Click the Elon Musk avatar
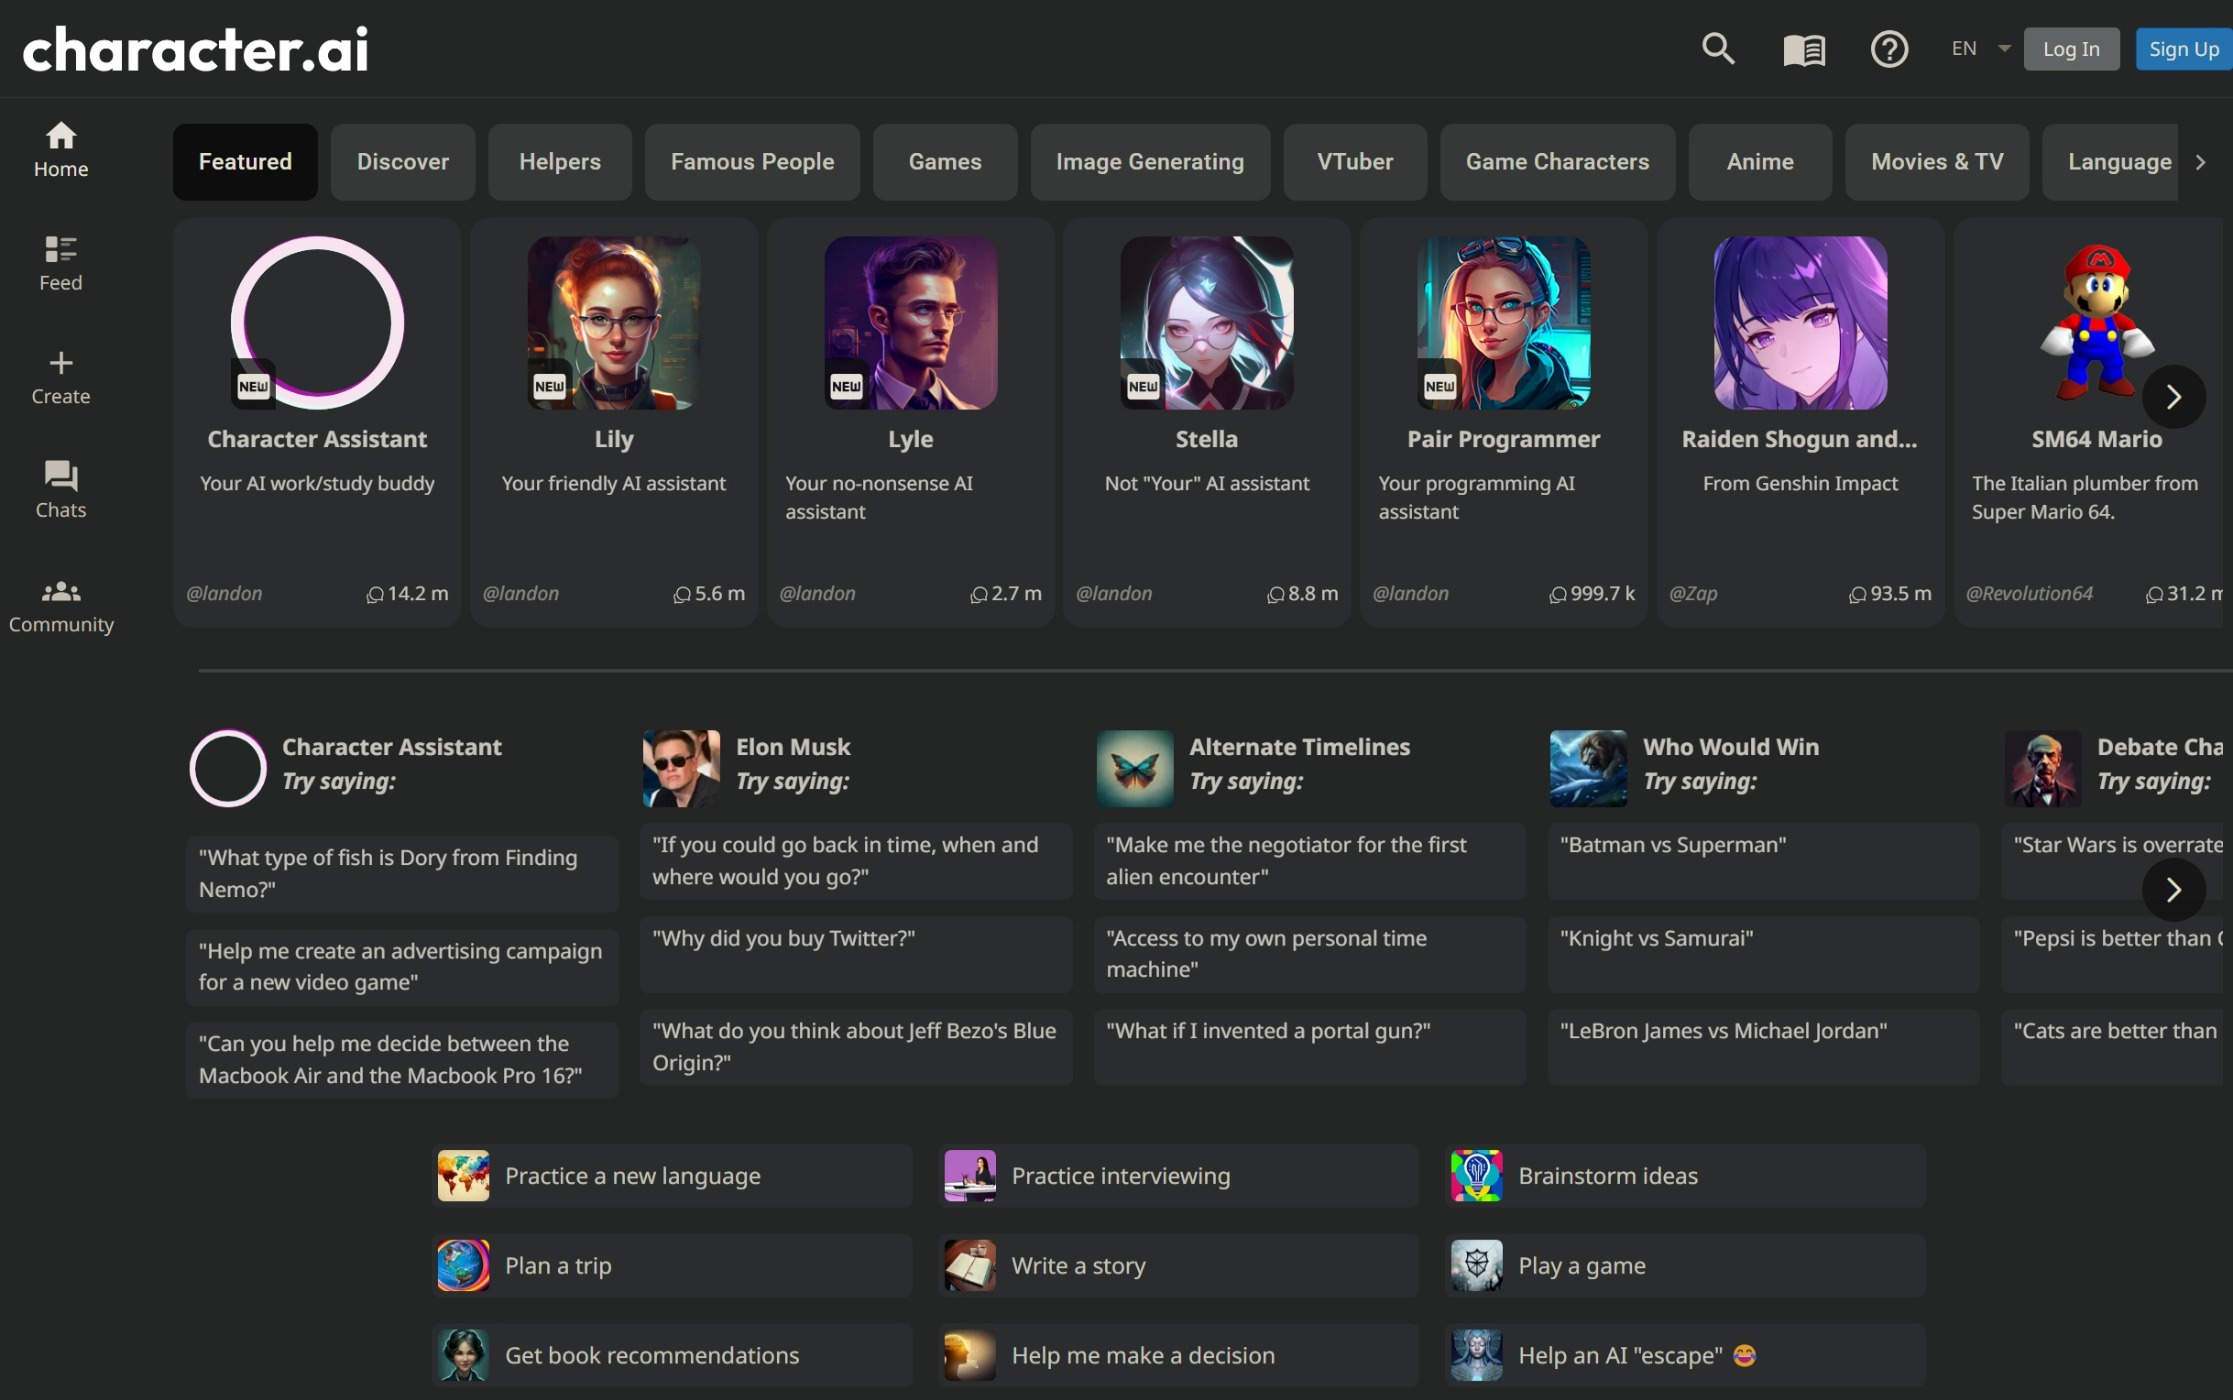 [x=681, y=768]
